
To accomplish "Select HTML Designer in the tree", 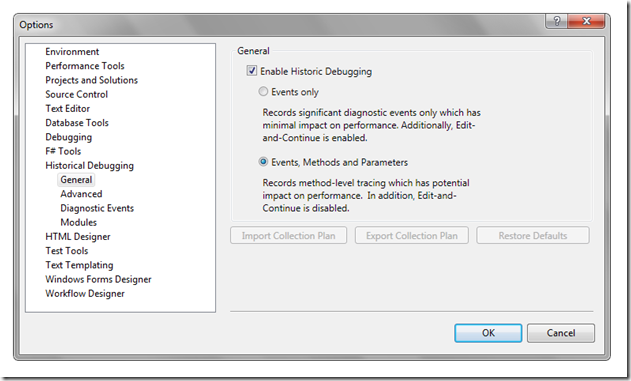I will coord(78,236).
